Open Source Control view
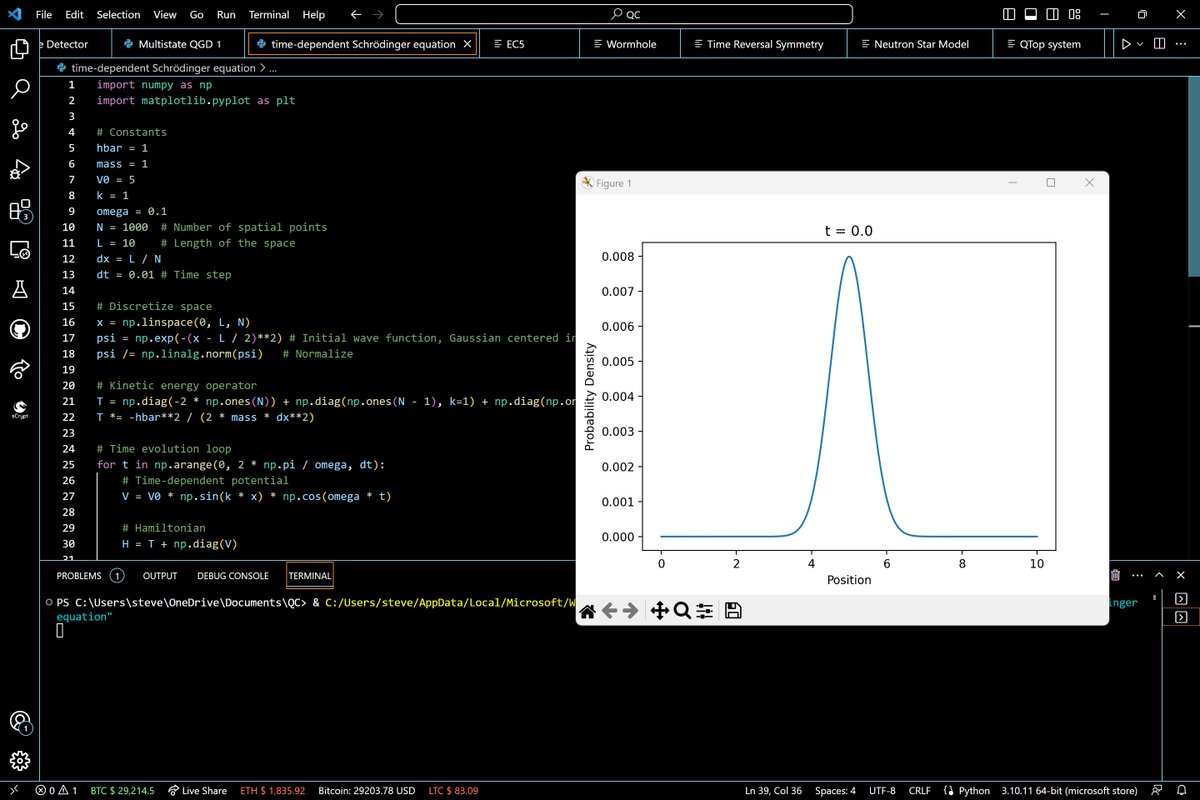This screenshot has height=800, width=1200. click(20, 129)
